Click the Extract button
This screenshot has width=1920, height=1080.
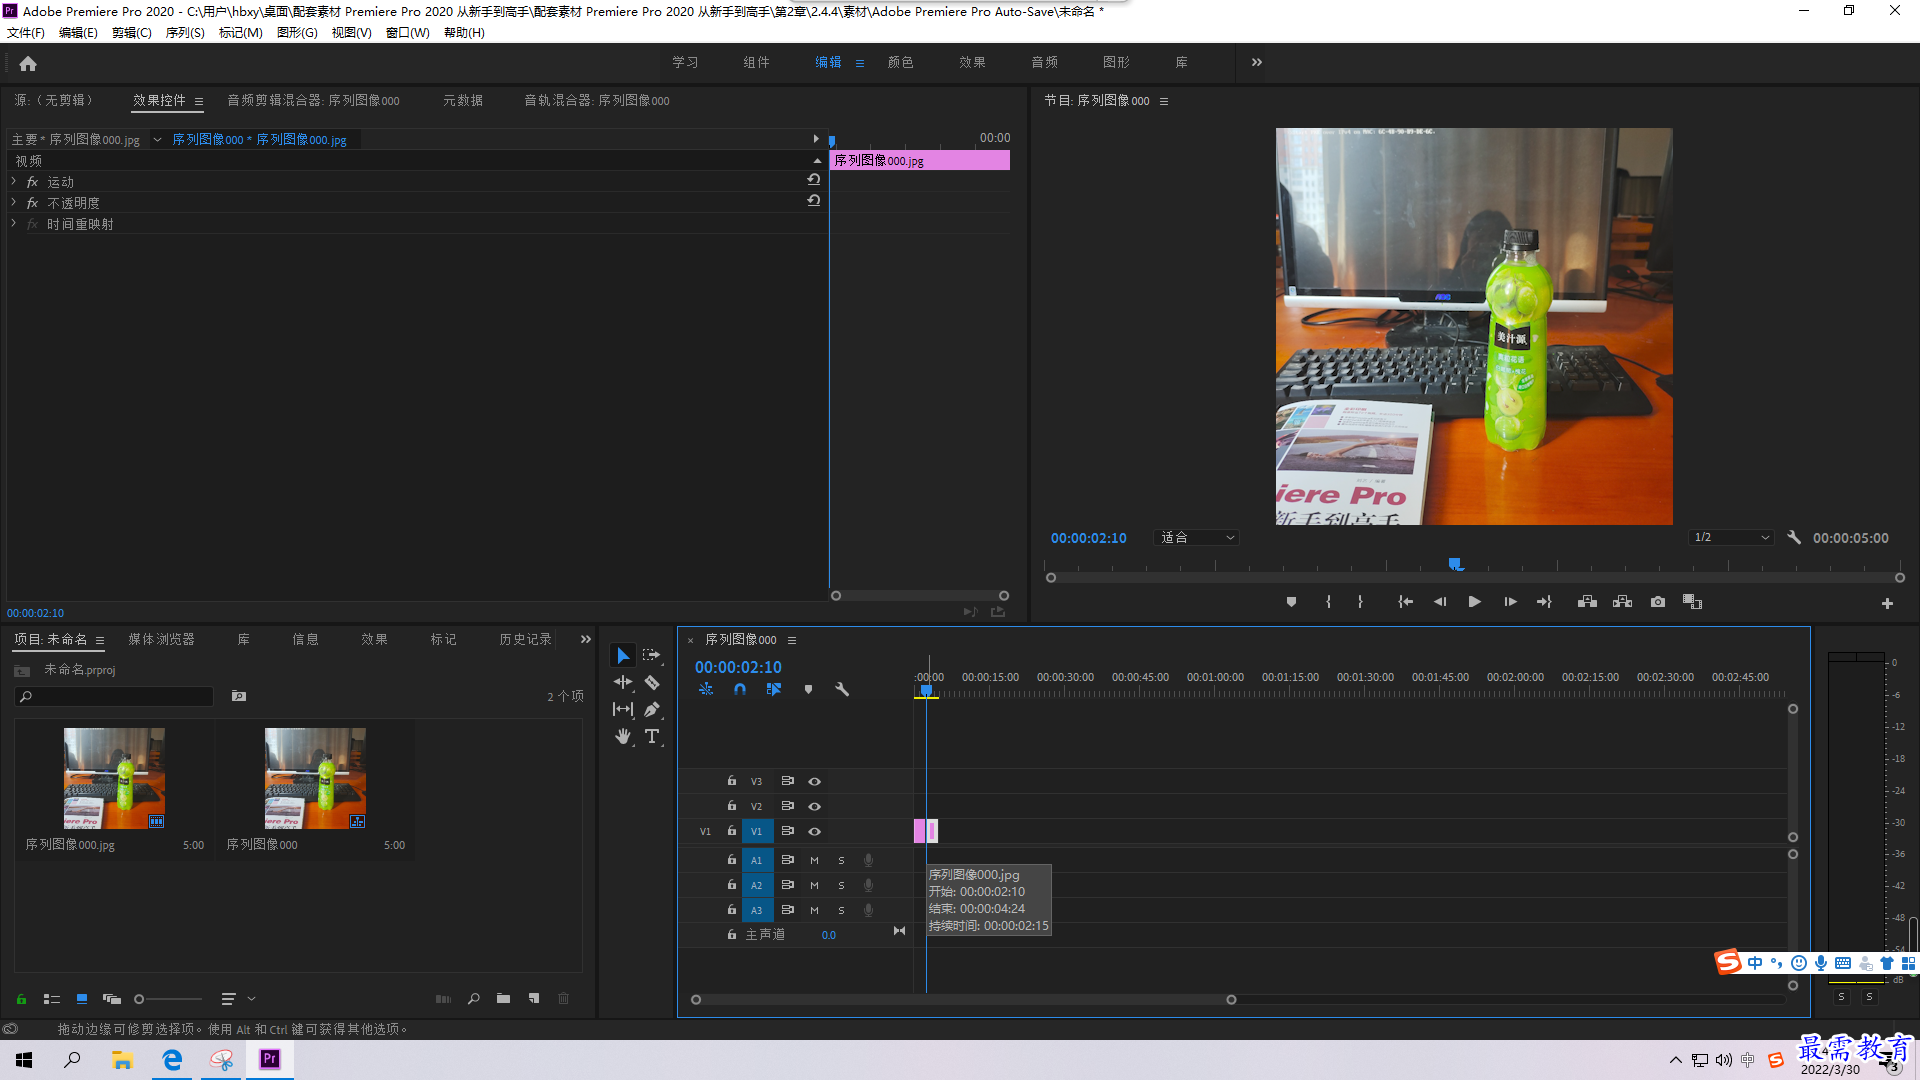(1622, 602)
